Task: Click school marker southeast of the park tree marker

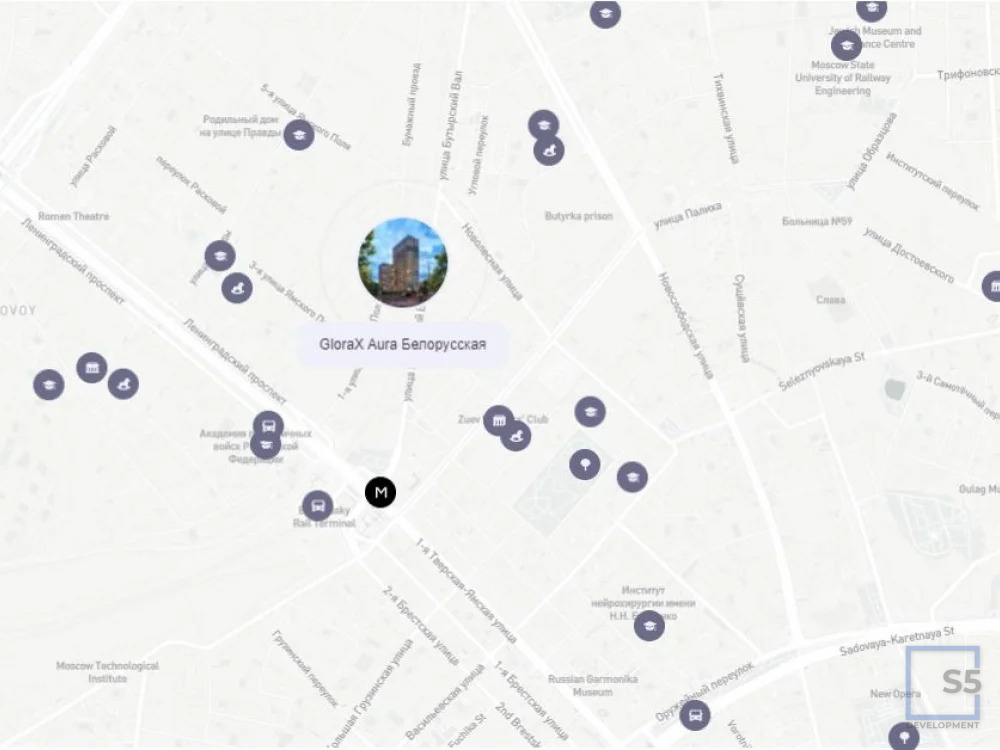Action: tap(632, 477)
